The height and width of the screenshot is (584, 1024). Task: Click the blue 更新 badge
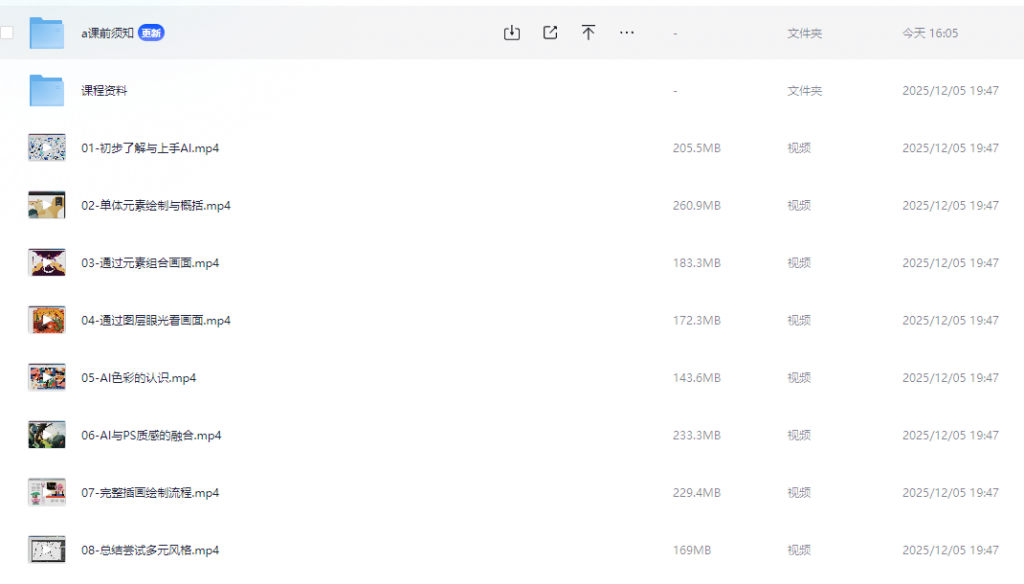[151, 33]
